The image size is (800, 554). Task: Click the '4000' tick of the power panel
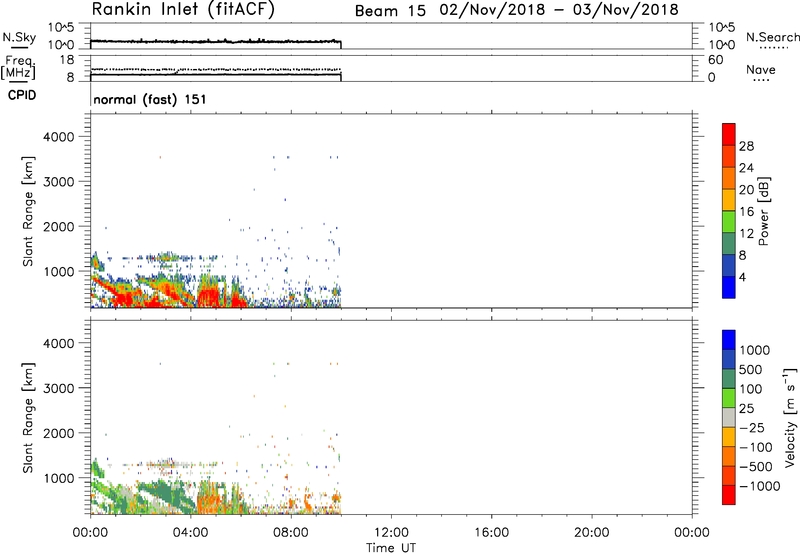click(x=59, y=137)
